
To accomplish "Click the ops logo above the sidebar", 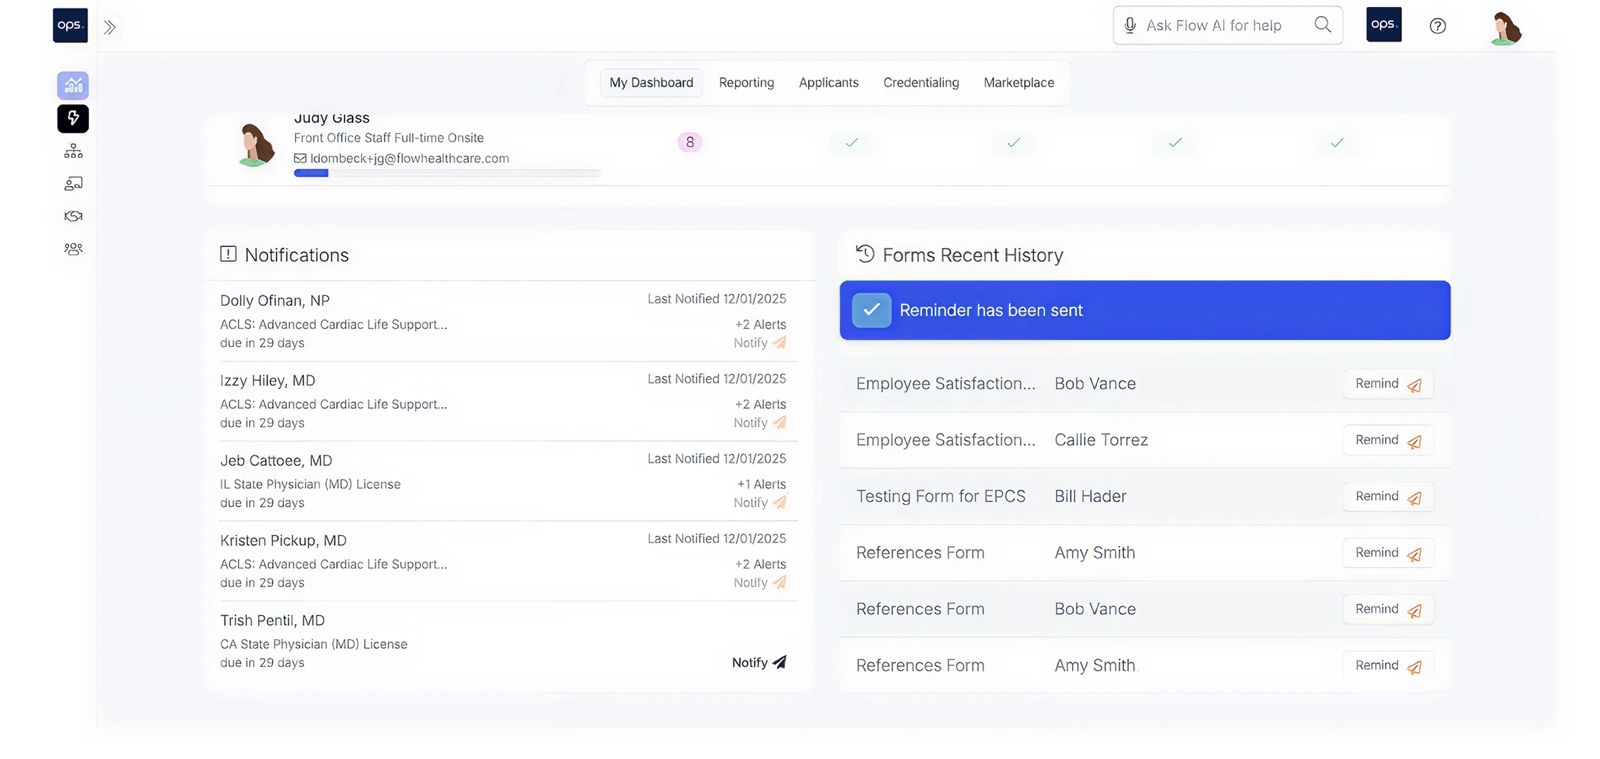I will pos(70,25).
